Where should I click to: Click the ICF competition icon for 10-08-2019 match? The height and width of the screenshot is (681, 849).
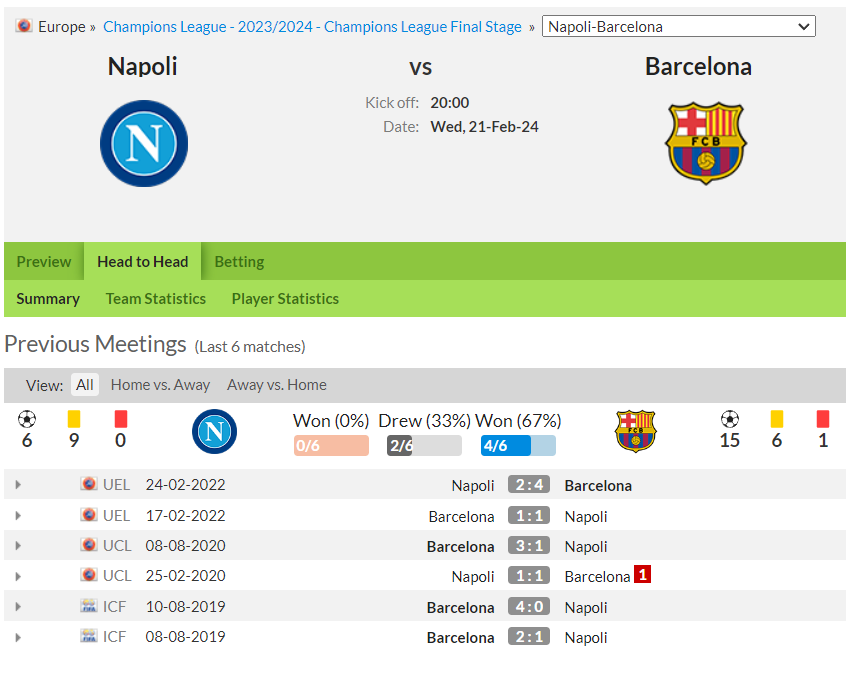point(88,606)
